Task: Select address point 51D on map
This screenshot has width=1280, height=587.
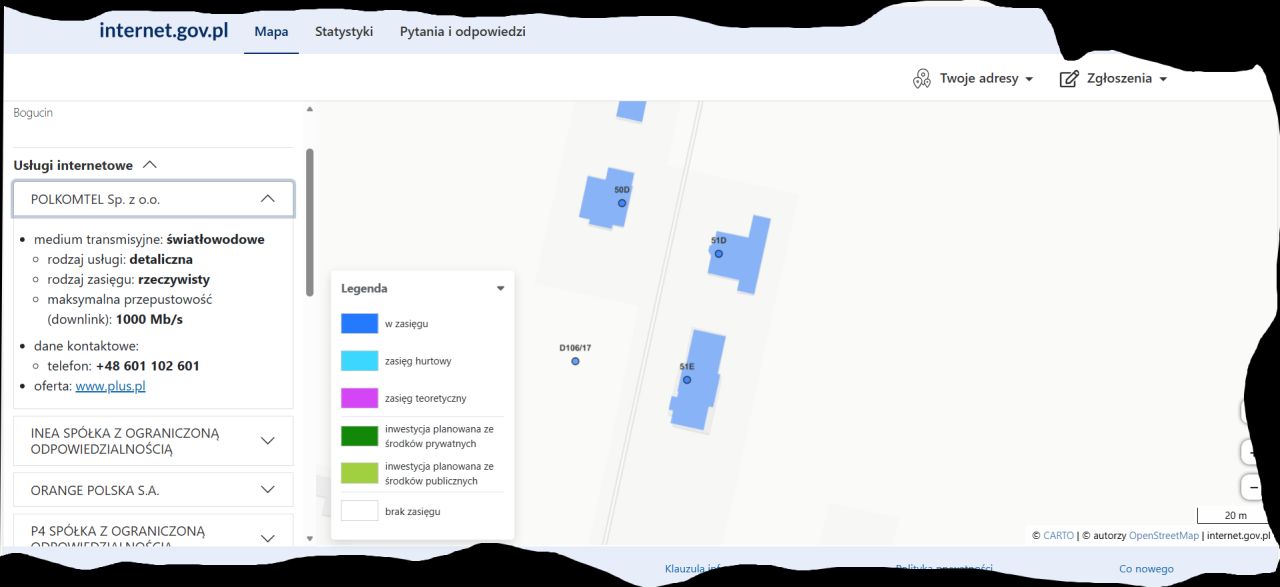Action: click(x=718, y=254)
